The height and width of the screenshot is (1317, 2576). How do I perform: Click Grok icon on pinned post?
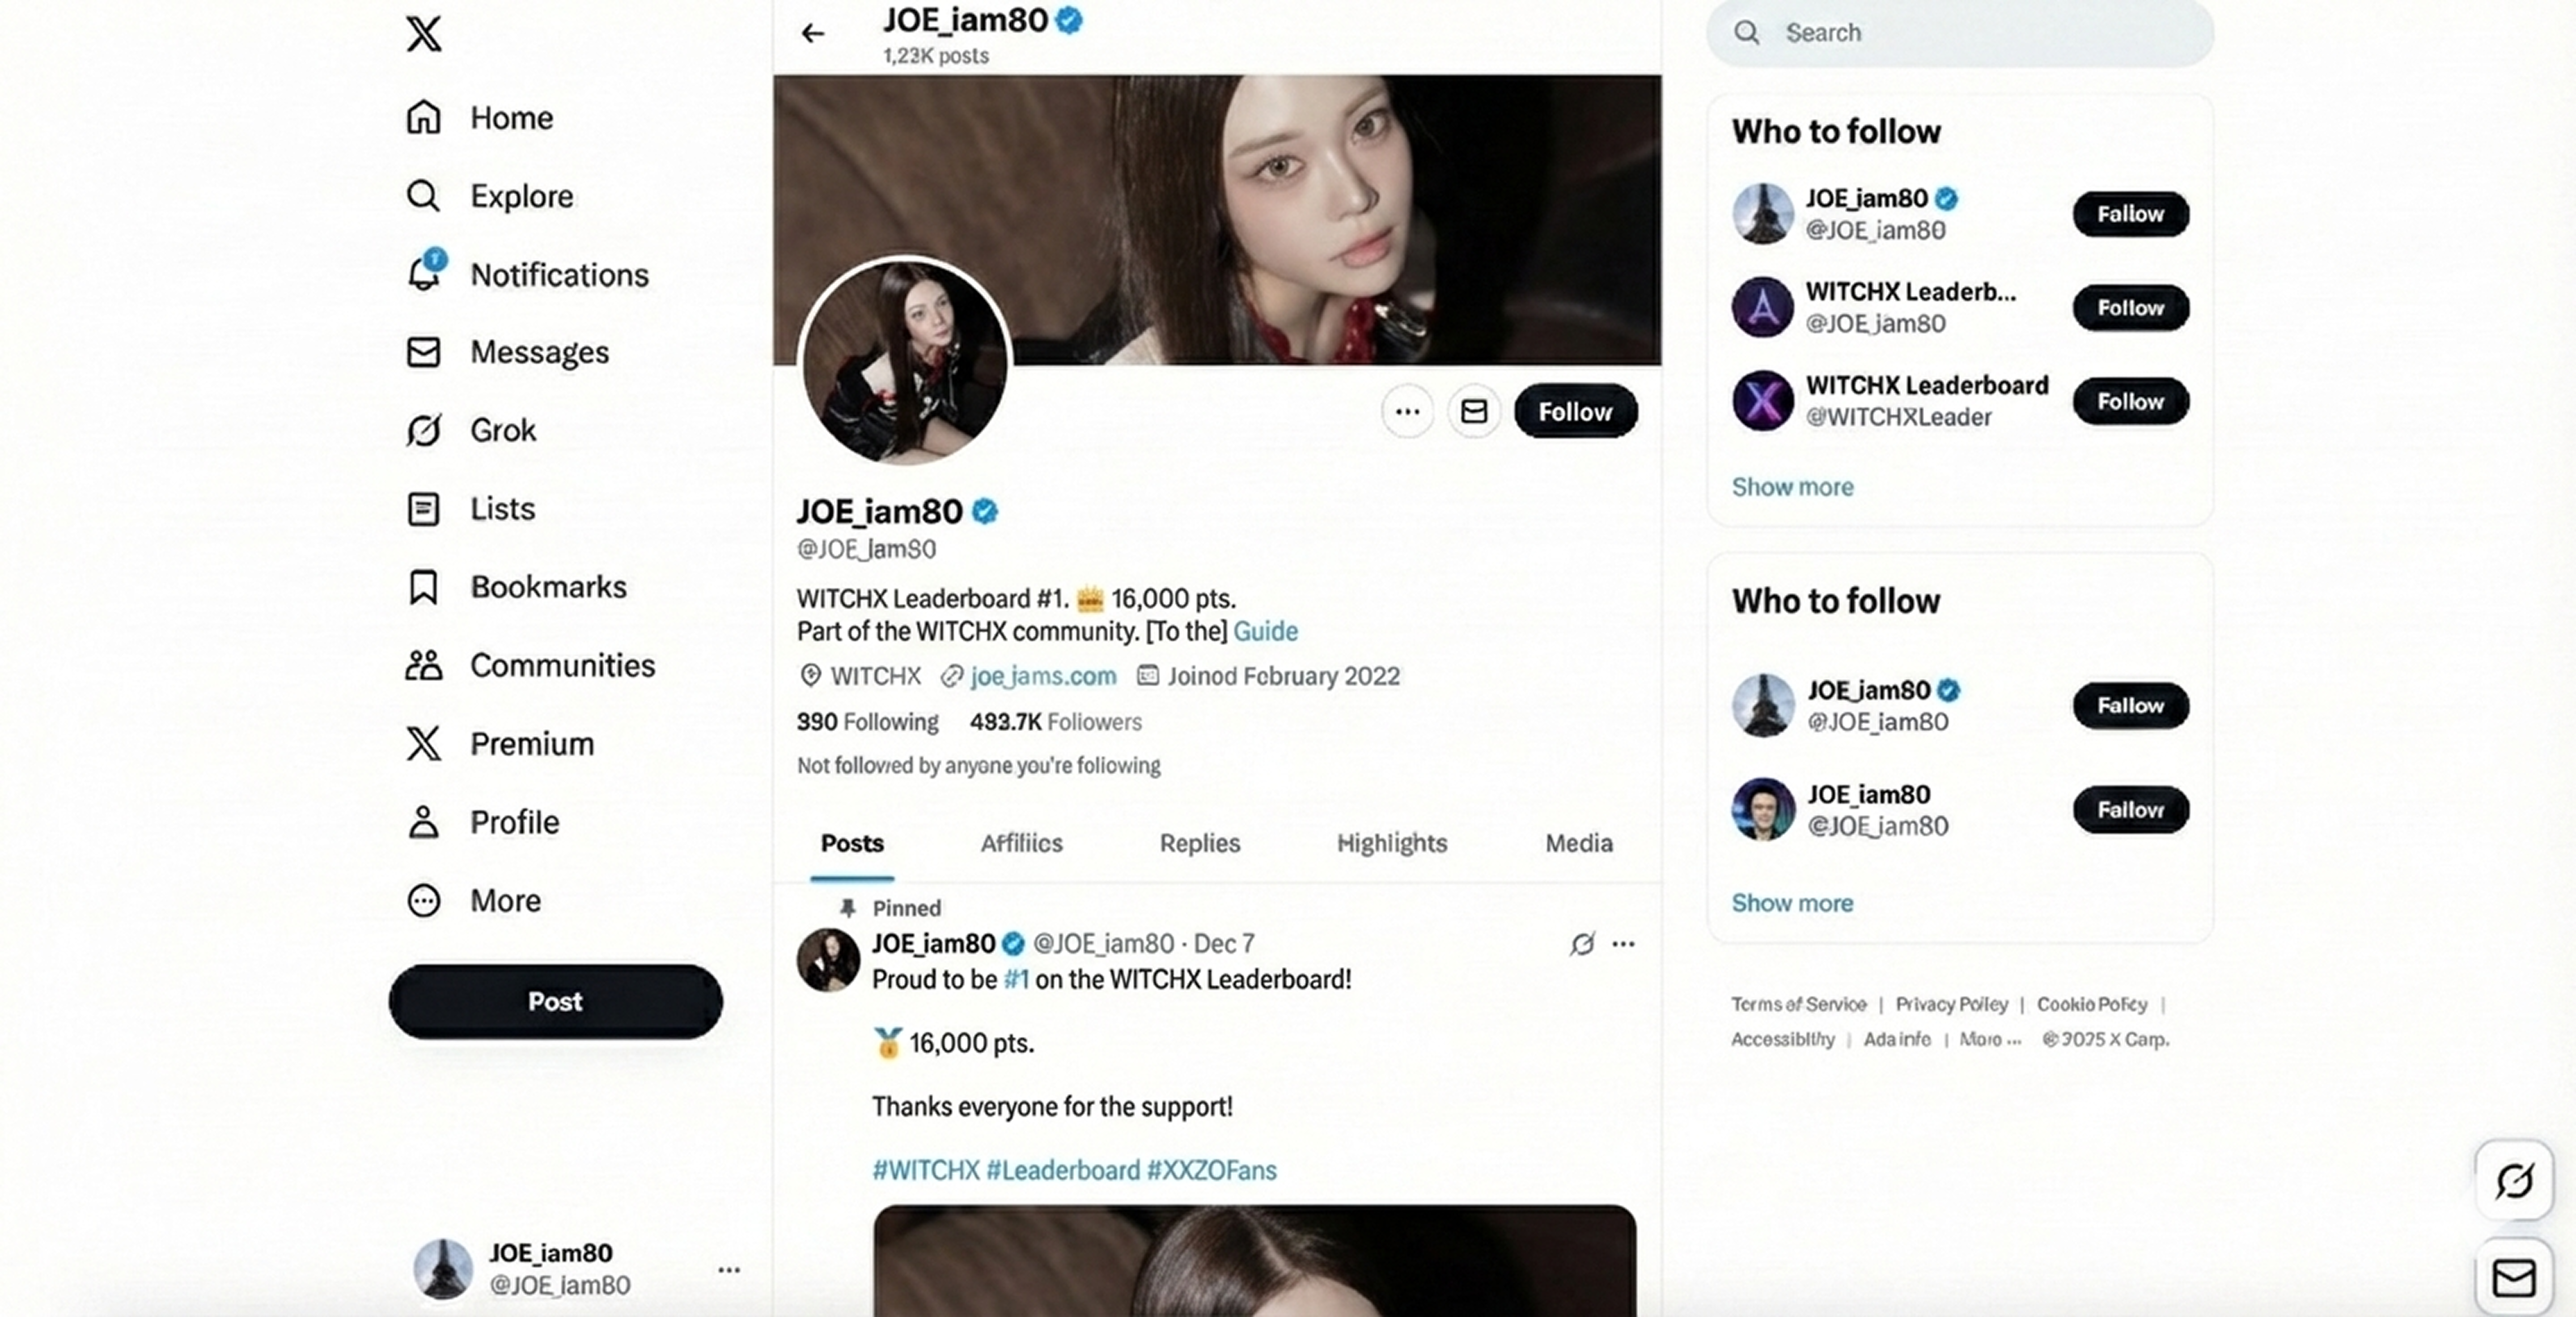[1582, 944]
